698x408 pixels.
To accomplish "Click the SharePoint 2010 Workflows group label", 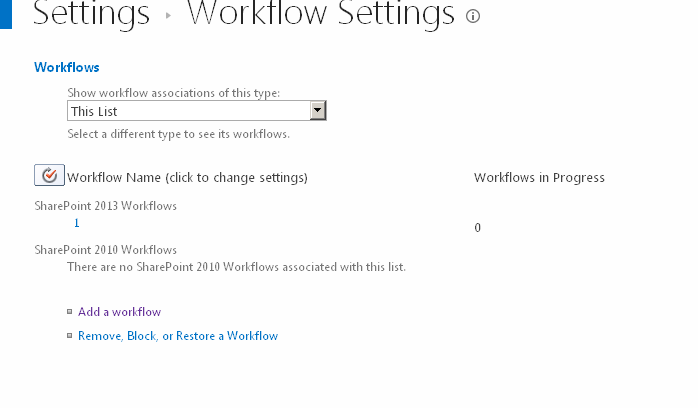I will point(106,250).
